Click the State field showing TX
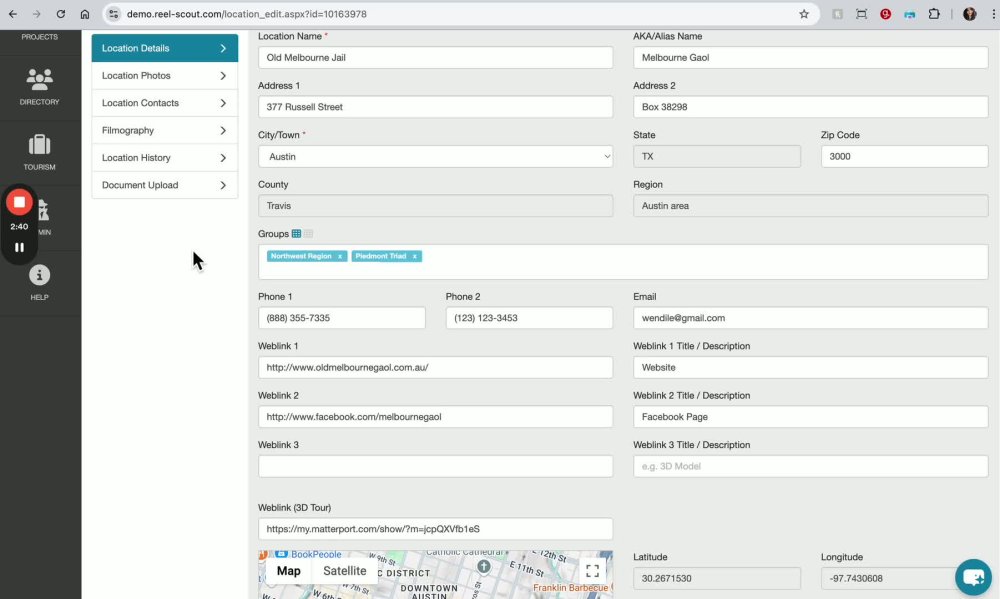Screen dimensions: 1000x599 pyautogui.click(x=717, y=156)
